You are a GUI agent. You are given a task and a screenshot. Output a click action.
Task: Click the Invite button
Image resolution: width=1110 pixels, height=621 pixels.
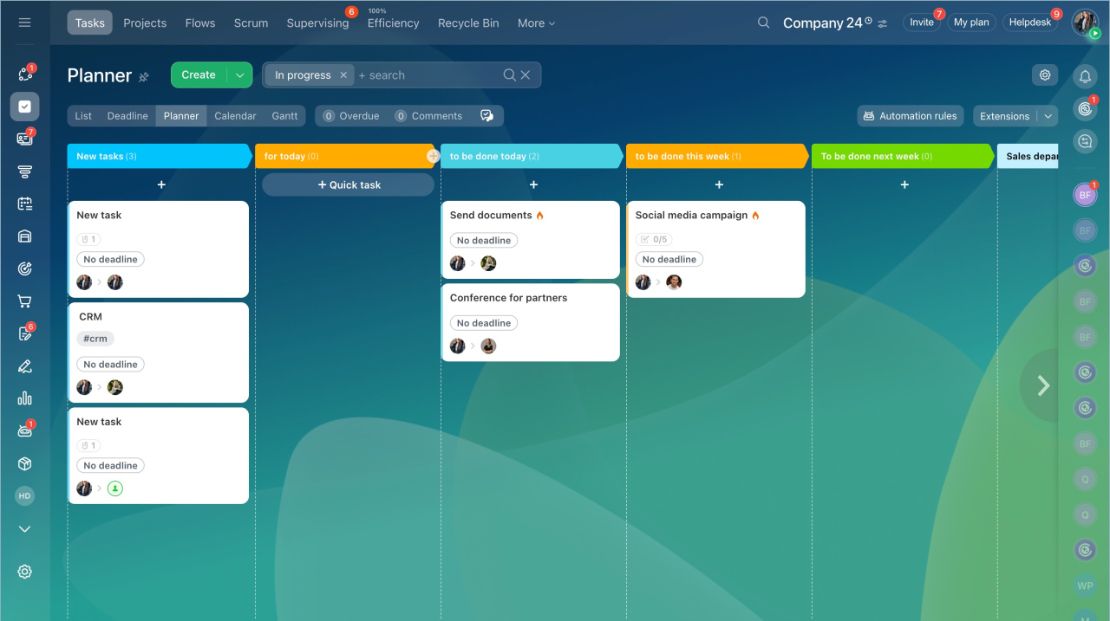coord(921,23)
